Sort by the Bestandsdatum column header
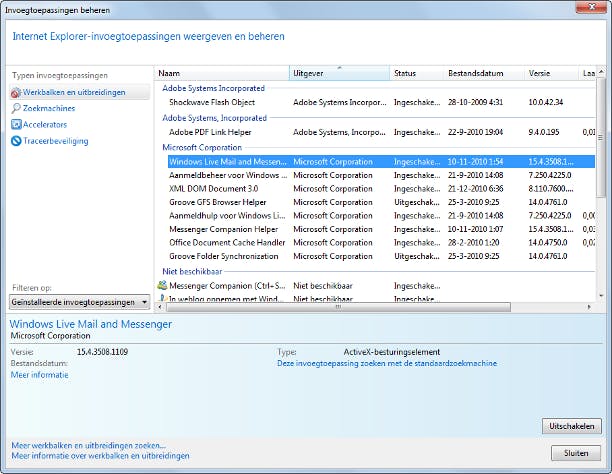The height and width of the screenshot is (474, 612). 484,73
